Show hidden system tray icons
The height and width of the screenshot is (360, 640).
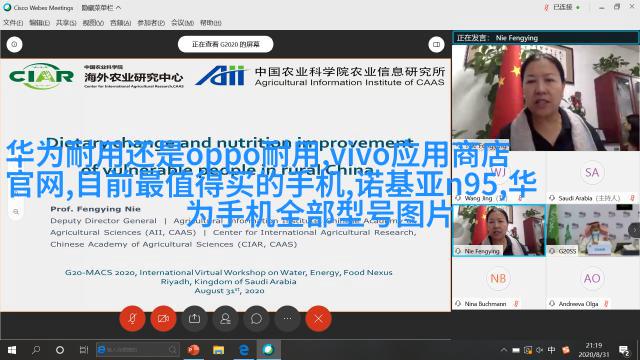[504, 350]
